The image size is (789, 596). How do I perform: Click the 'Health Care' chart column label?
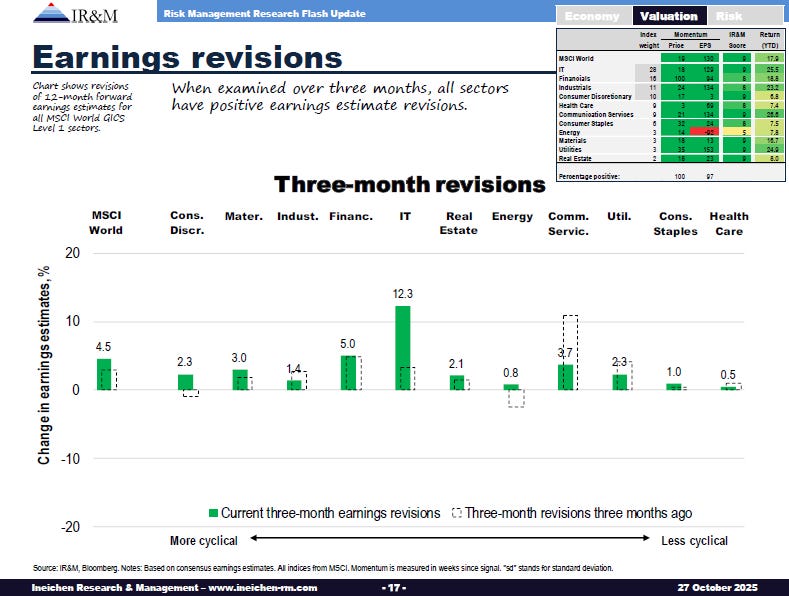coord(729,224)
